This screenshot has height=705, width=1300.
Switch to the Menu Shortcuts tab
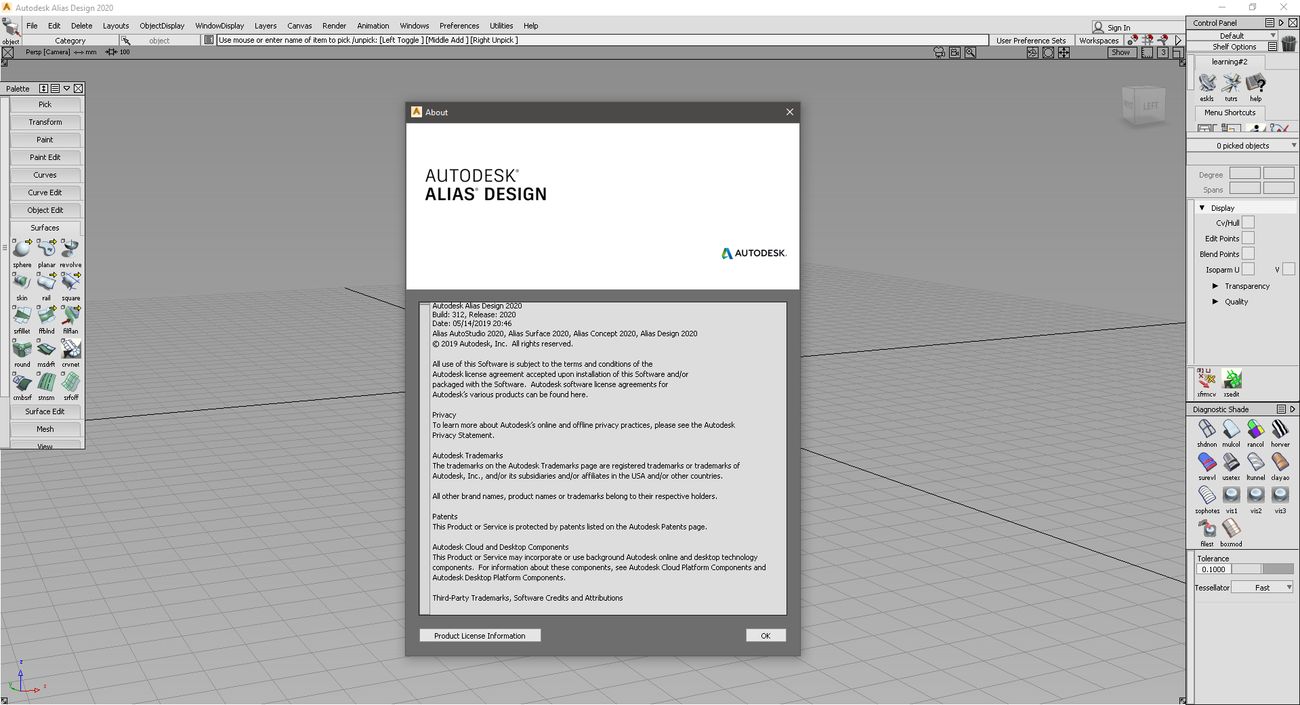pyautogui.click(x=1229, y=112)
